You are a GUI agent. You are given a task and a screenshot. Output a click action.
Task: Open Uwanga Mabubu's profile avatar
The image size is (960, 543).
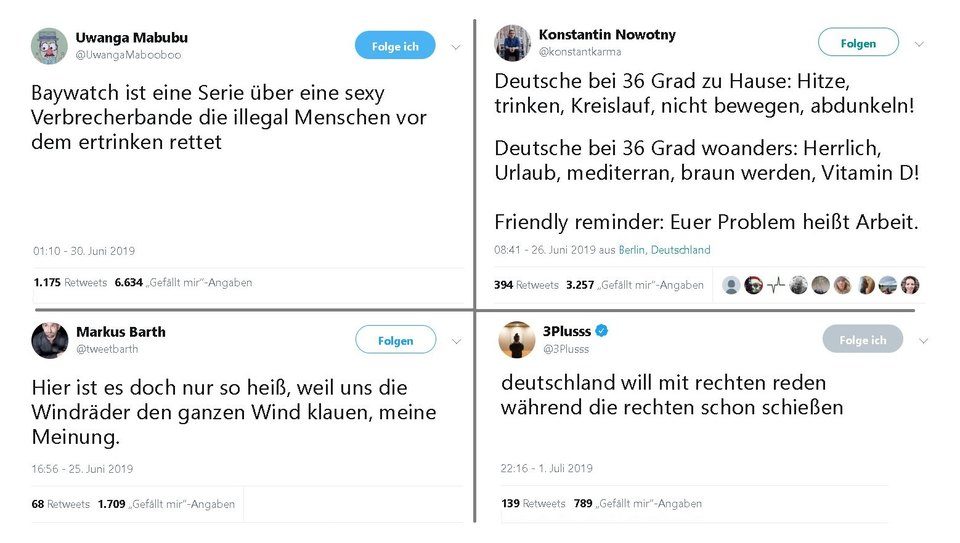click(x=49, y=46)
